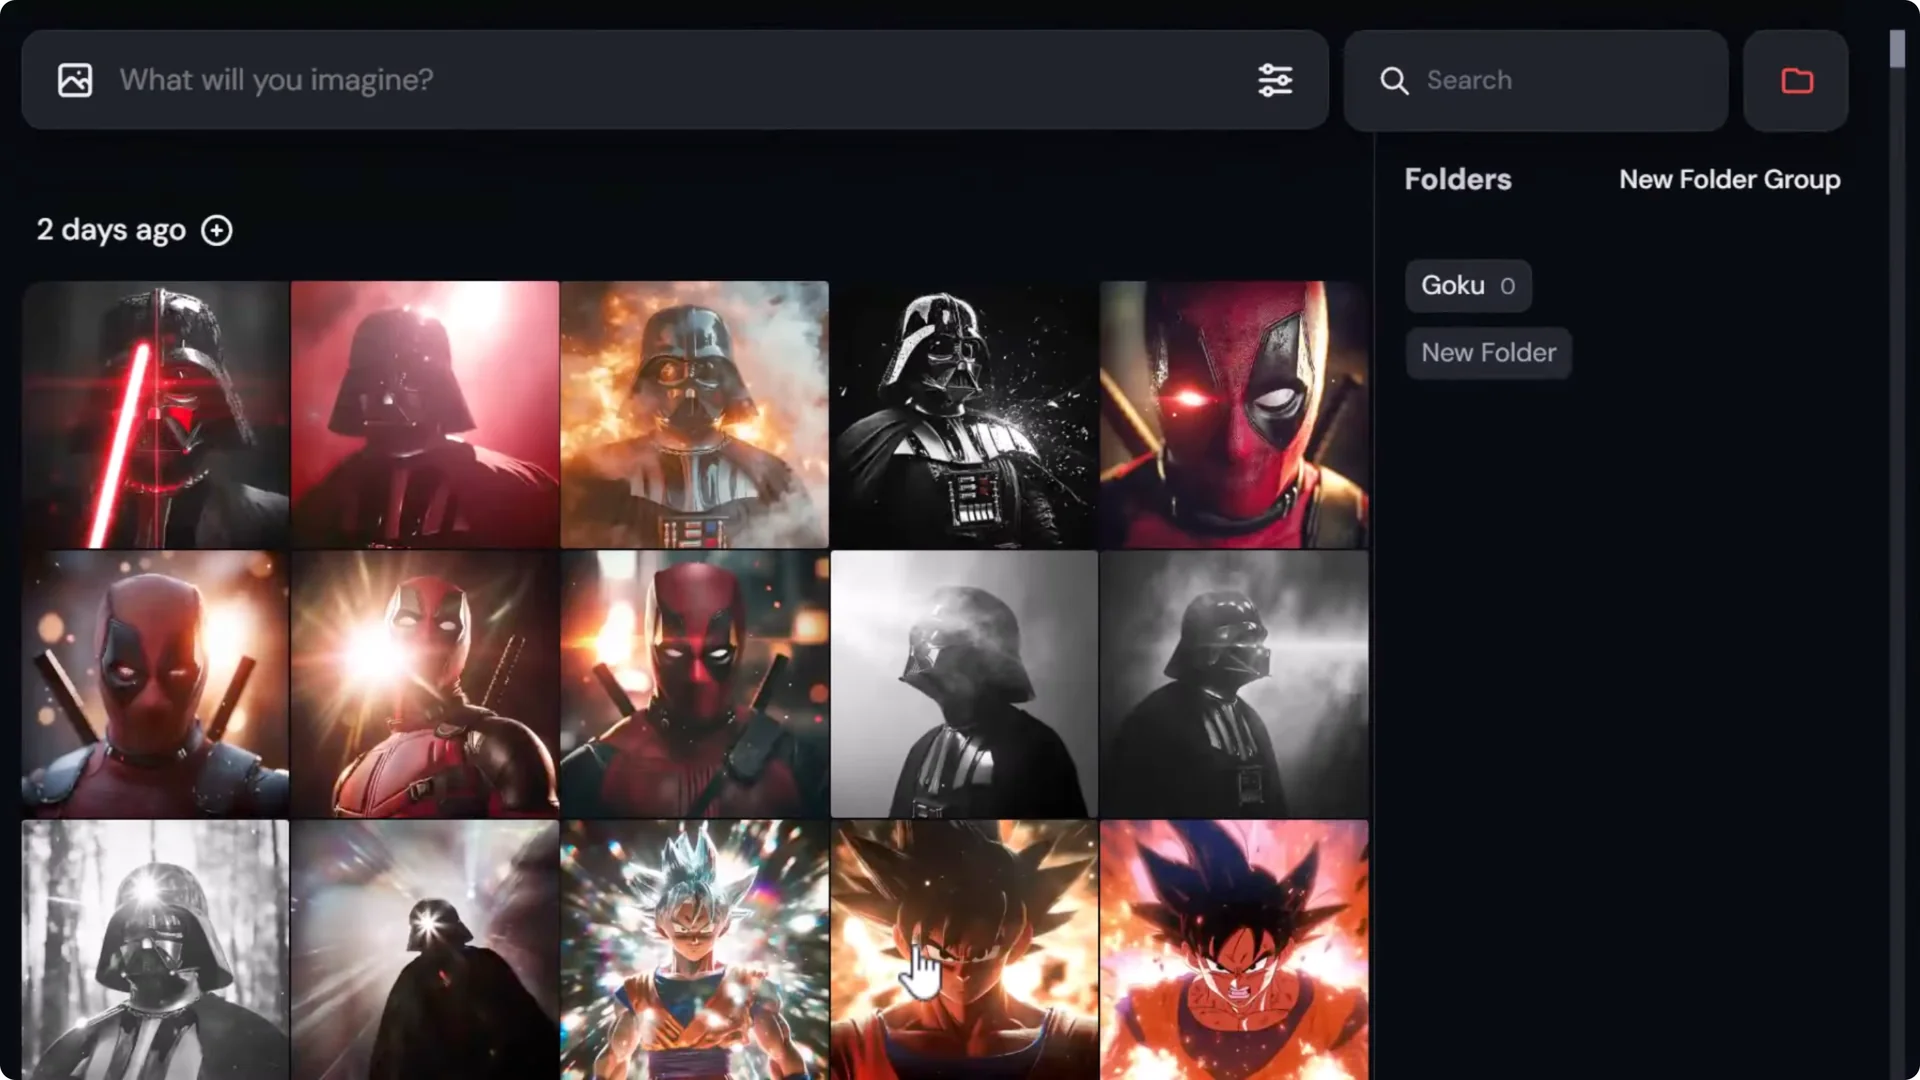Click New Folder Group

point(1729,180)
